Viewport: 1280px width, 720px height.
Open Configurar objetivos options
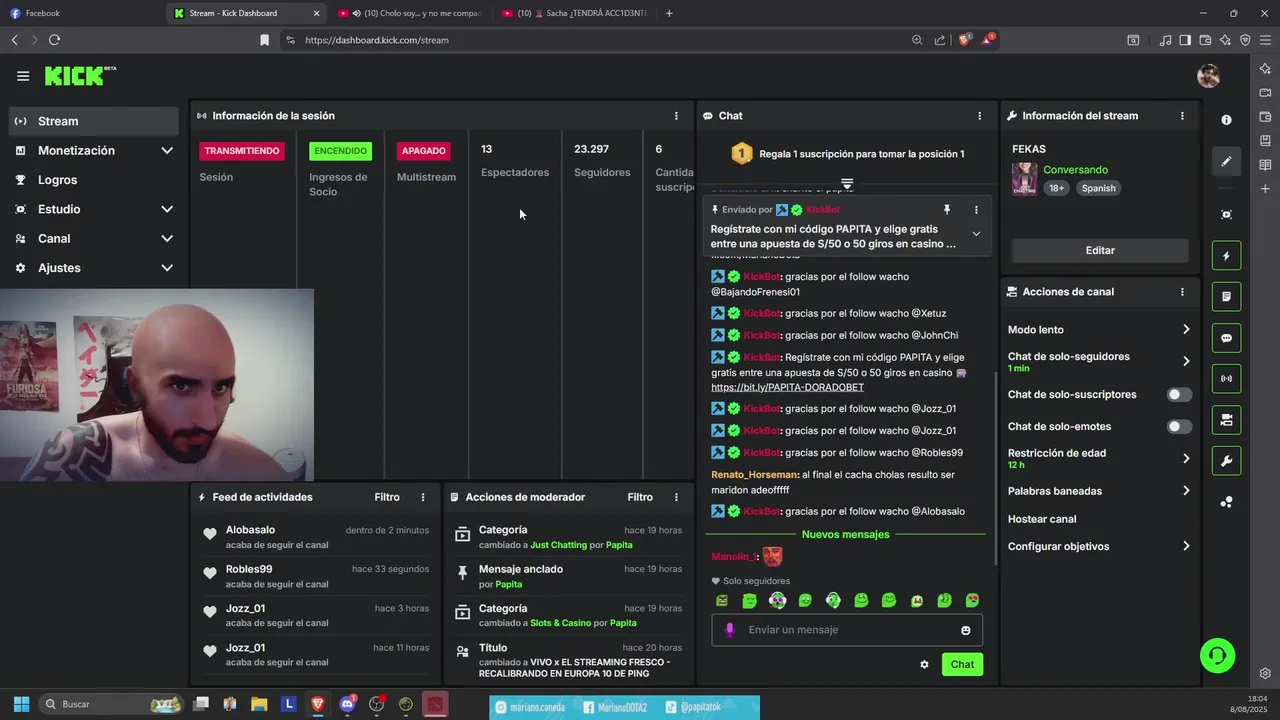(x=1099, y=547)
